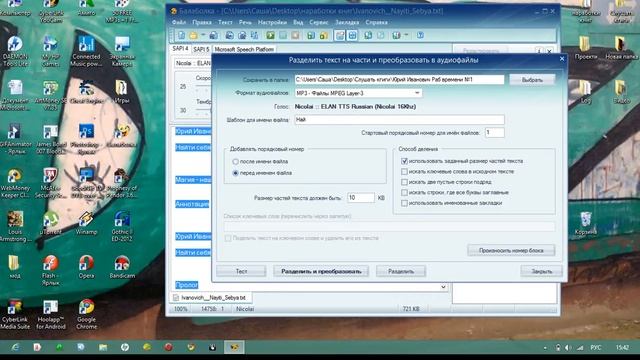Click the Stop icon in Balabolka toolbar
Viewport: 640px width, 360px height.
tap(295, 36)
